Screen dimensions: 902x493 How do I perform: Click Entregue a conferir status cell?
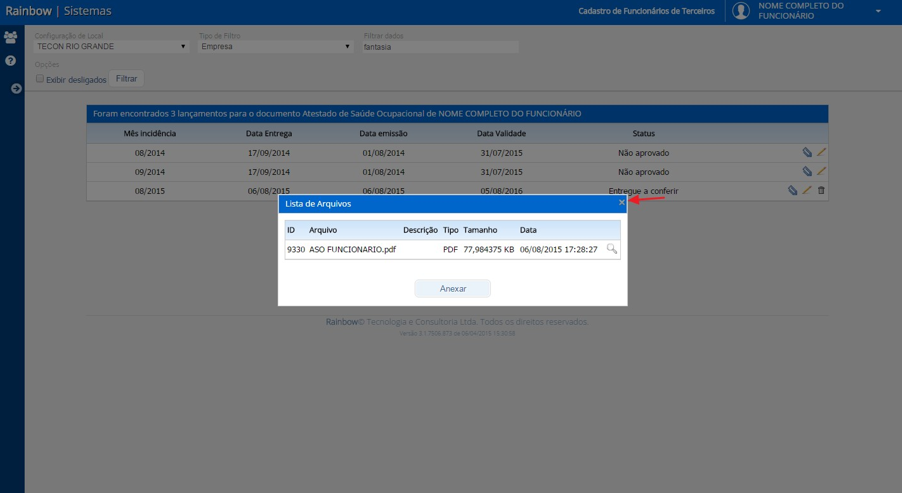coord(643,191)
